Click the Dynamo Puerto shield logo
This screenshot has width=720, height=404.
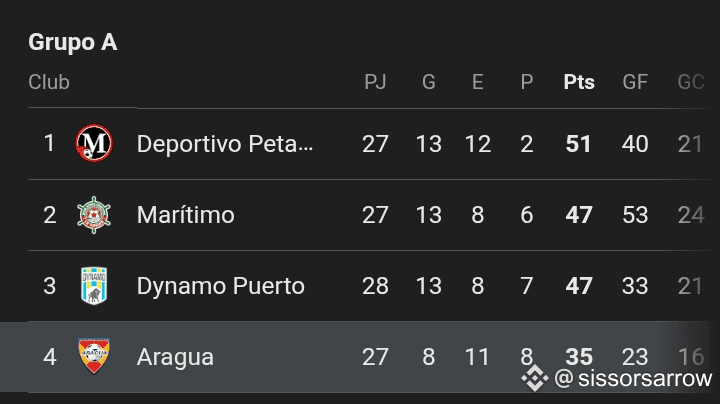(x=94, y=286)
